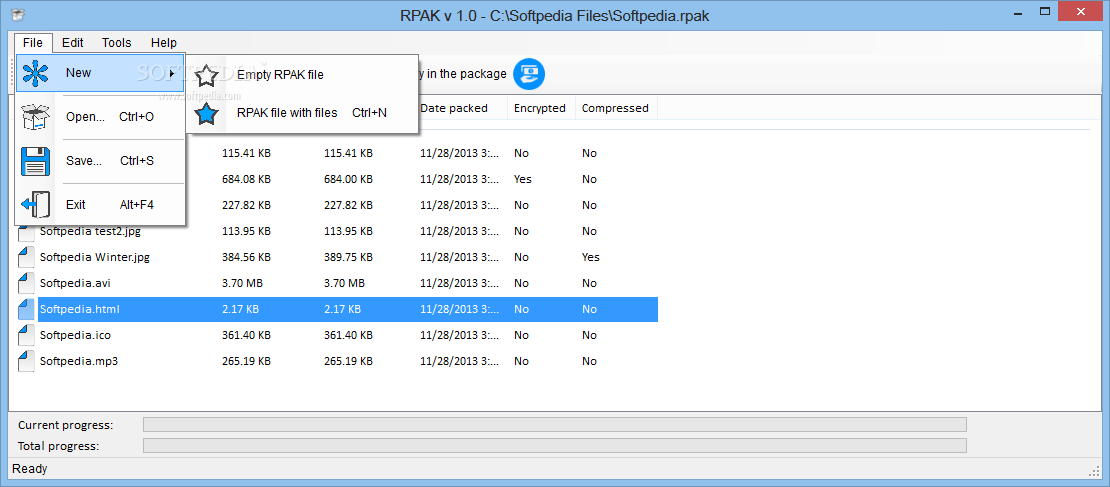Click the 361.40 KB size of Softpedia.ico
Viewport: 1110px width, 487px height.
pyautogui.click(x=246, y=335)
